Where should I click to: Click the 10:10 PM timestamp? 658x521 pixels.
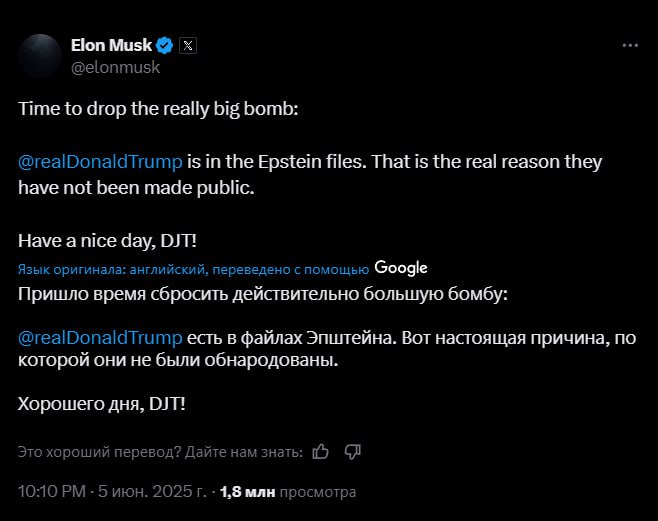(x=54, y=492)
